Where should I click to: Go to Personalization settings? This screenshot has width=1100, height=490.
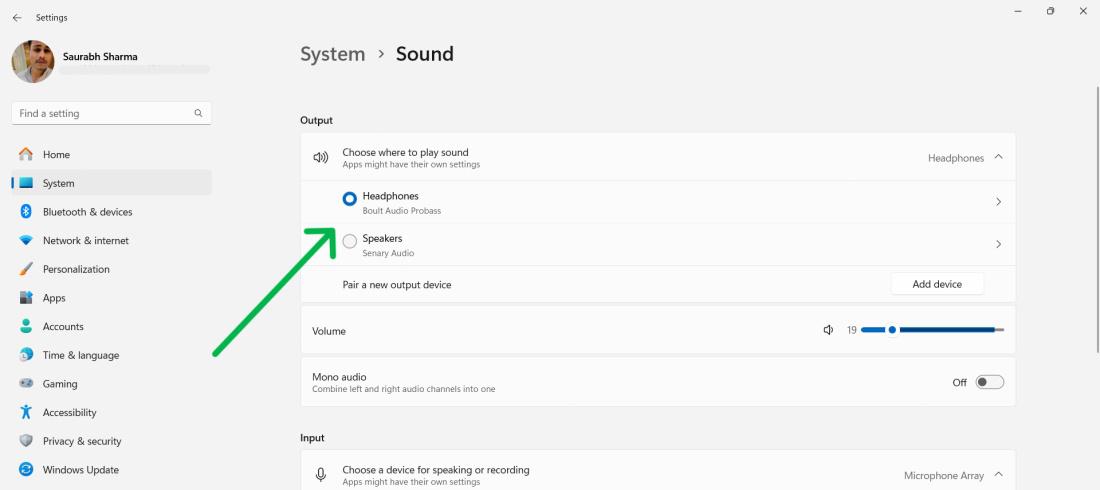click(76, 269)
